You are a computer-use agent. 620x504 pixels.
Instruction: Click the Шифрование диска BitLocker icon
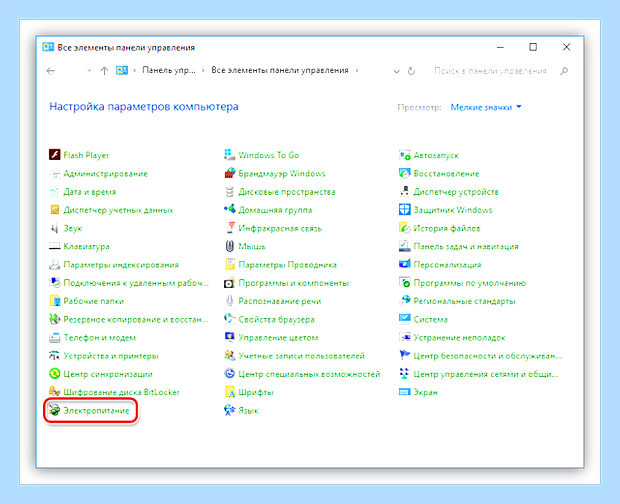tap(54, 392)
